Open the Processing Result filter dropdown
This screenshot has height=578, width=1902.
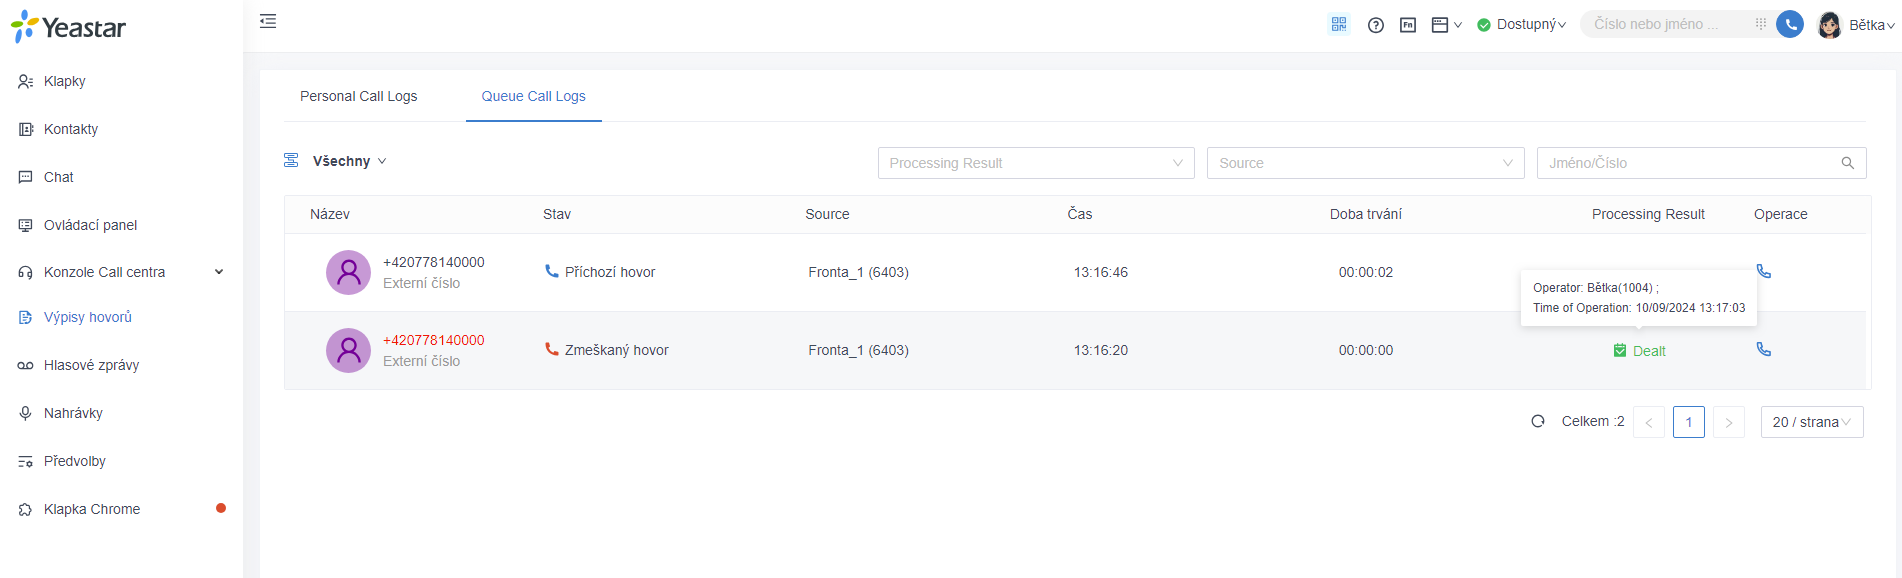tap(1036, 163)
